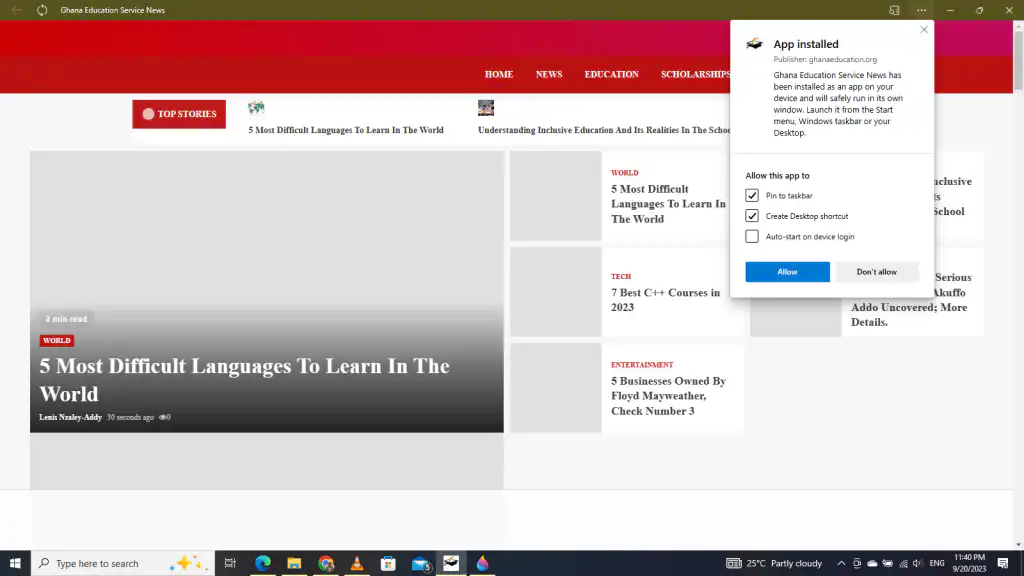Uncheck Create Desktop shortcut option
Screen dimensions: 1024x576
point(751,215)
